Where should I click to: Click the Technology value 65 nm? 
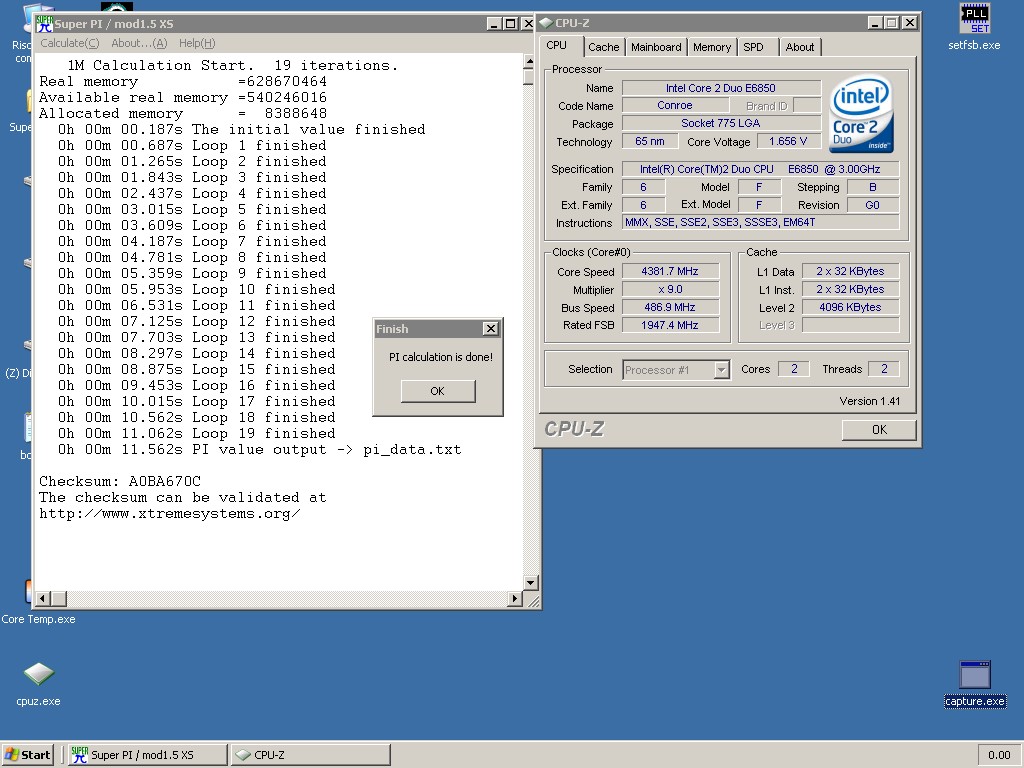(x=650, y=141)
